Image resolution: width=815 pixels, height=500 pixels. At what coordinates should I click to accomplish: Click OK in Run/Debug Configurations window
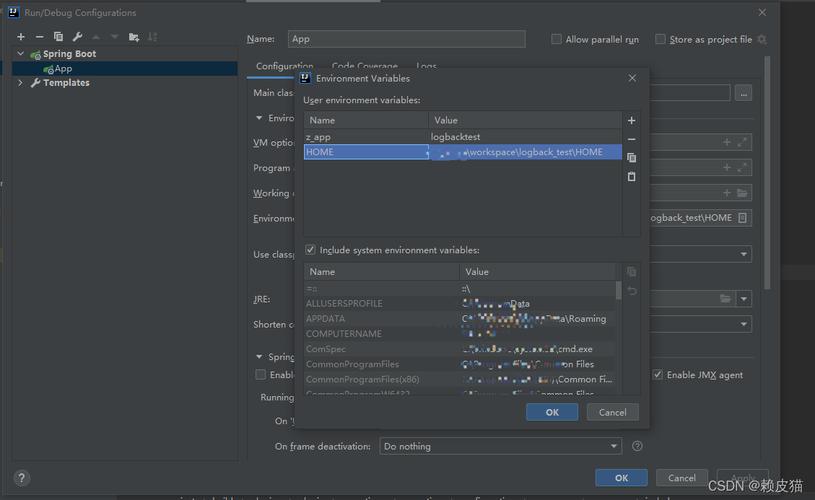(622, 478)
